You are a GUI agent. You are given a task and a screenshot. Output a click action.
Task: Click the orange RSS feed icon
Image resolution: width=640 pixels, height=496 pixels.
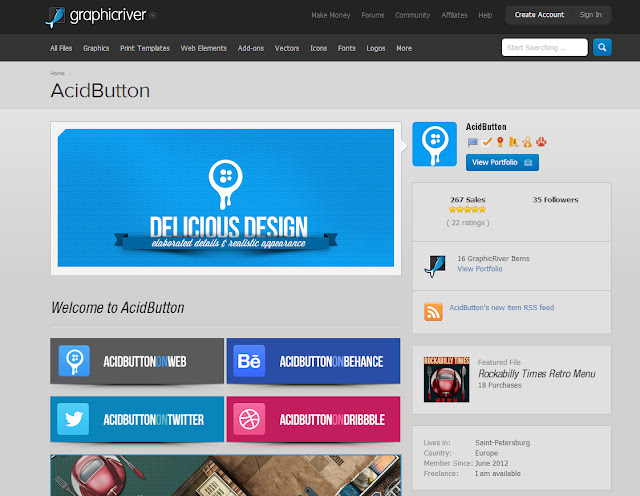pos(433,312)
